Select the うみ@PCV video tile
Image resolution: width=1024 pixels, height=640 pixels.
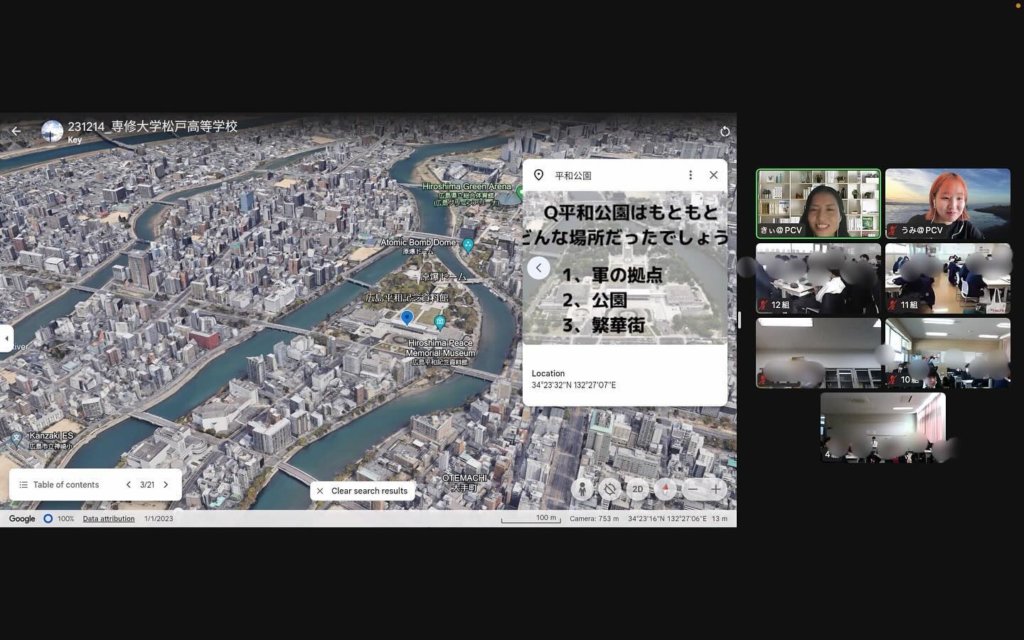947,204
